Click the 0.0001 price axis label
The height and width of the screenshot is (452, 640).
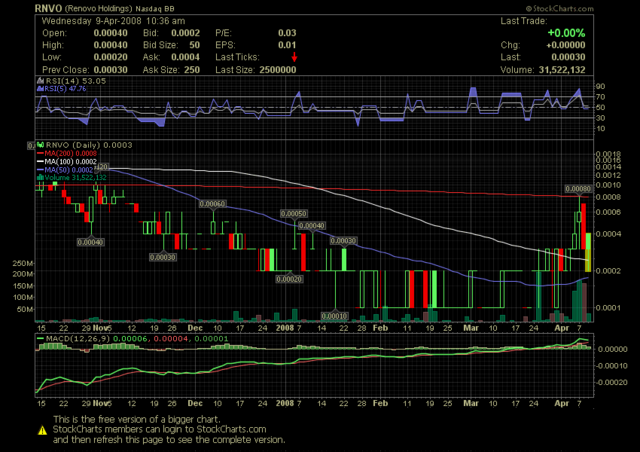pyautogui.click(x=609, y=307)
